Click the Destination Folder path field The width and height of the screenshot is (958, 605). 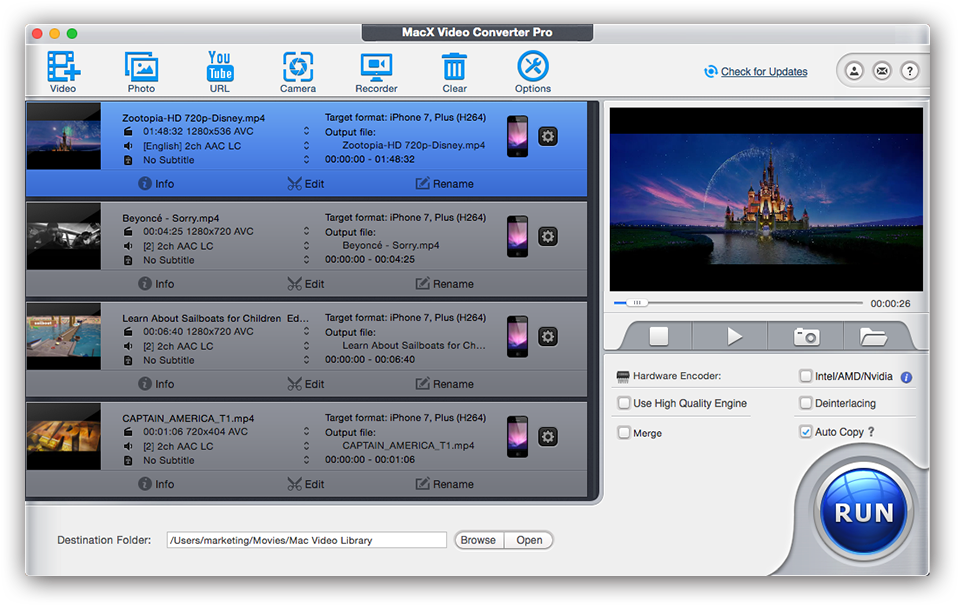pyautogui.click(x=306, y=540)
